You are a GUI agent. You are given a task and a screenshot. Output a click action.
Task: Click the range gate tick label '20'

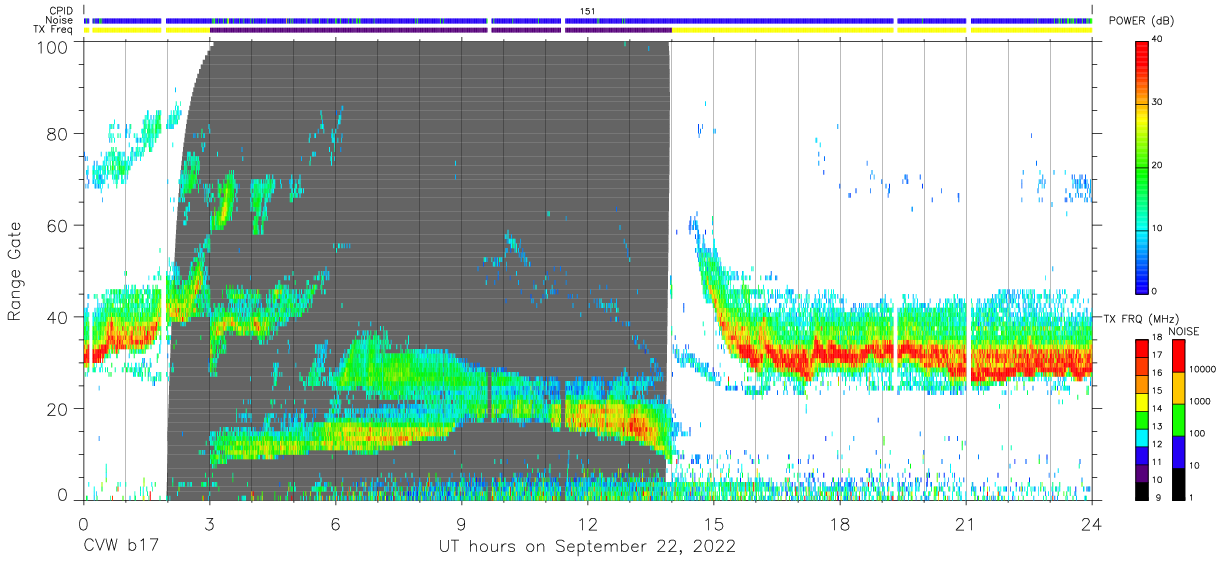(x=56, y=407)
